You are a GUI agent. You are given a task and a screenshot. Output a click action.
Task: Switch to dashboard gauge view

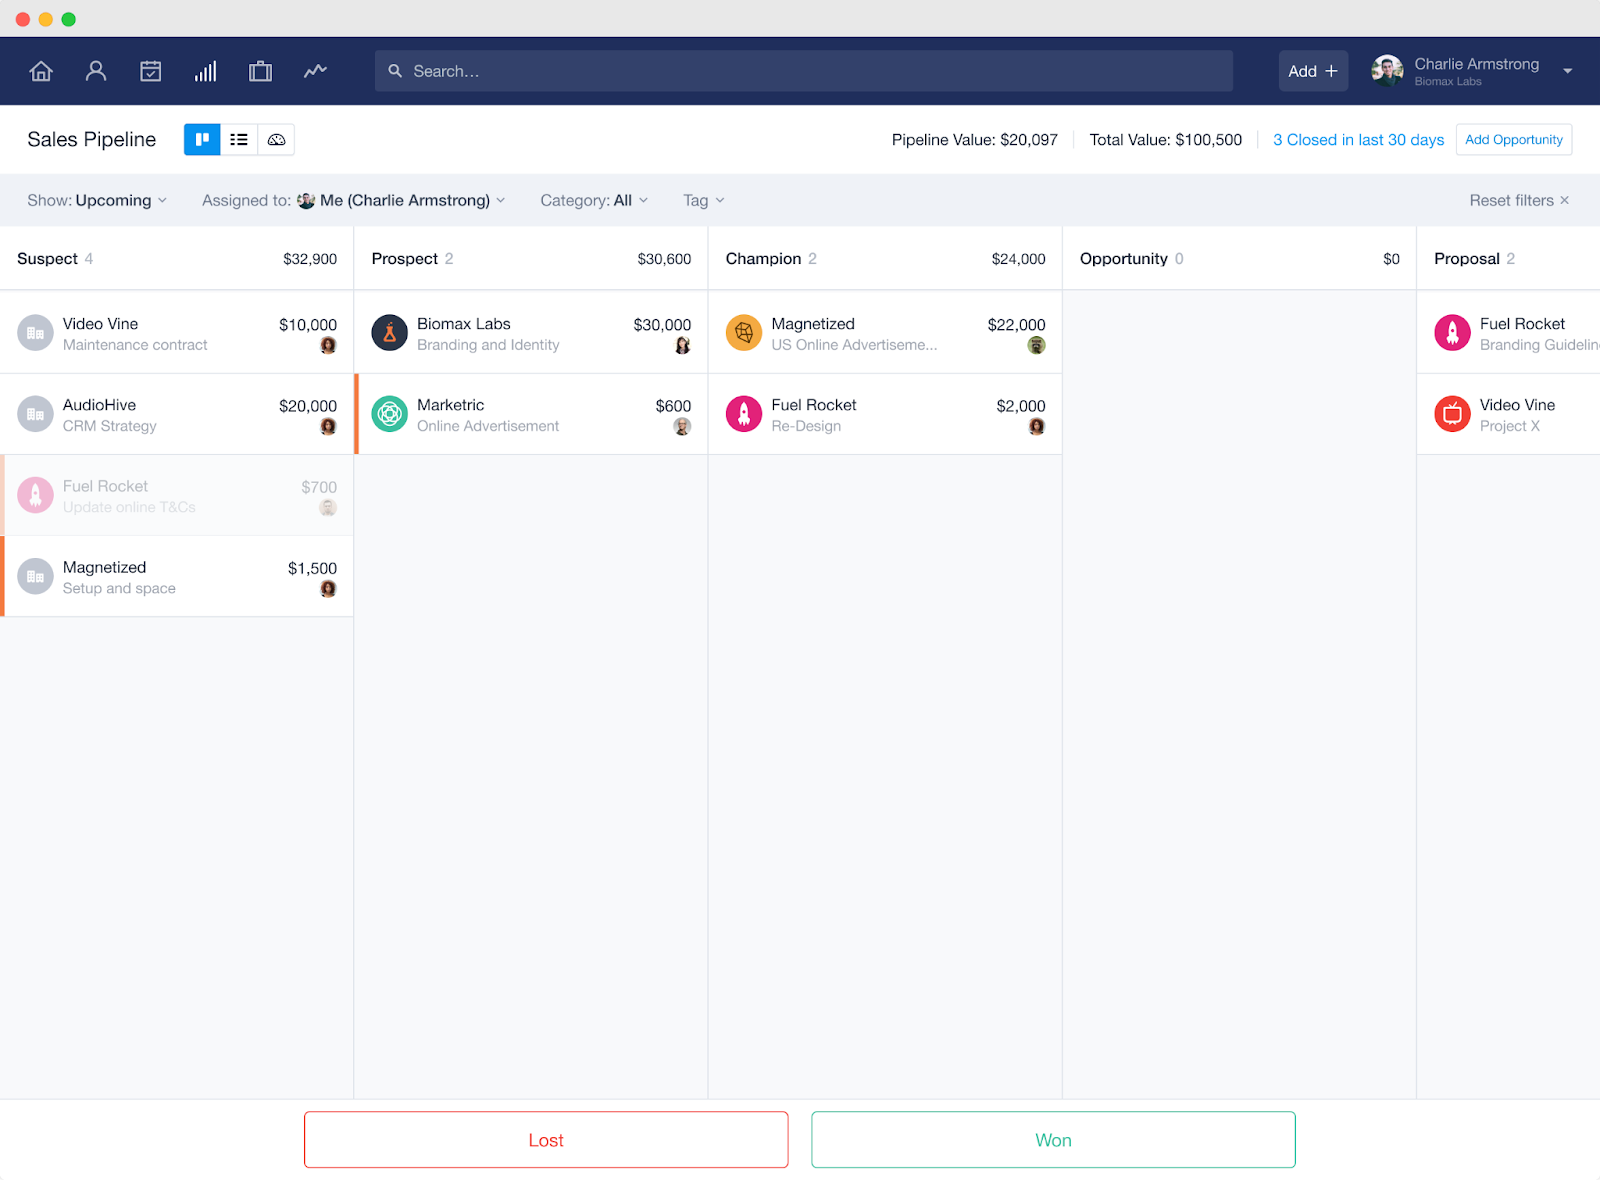(276, 139)
